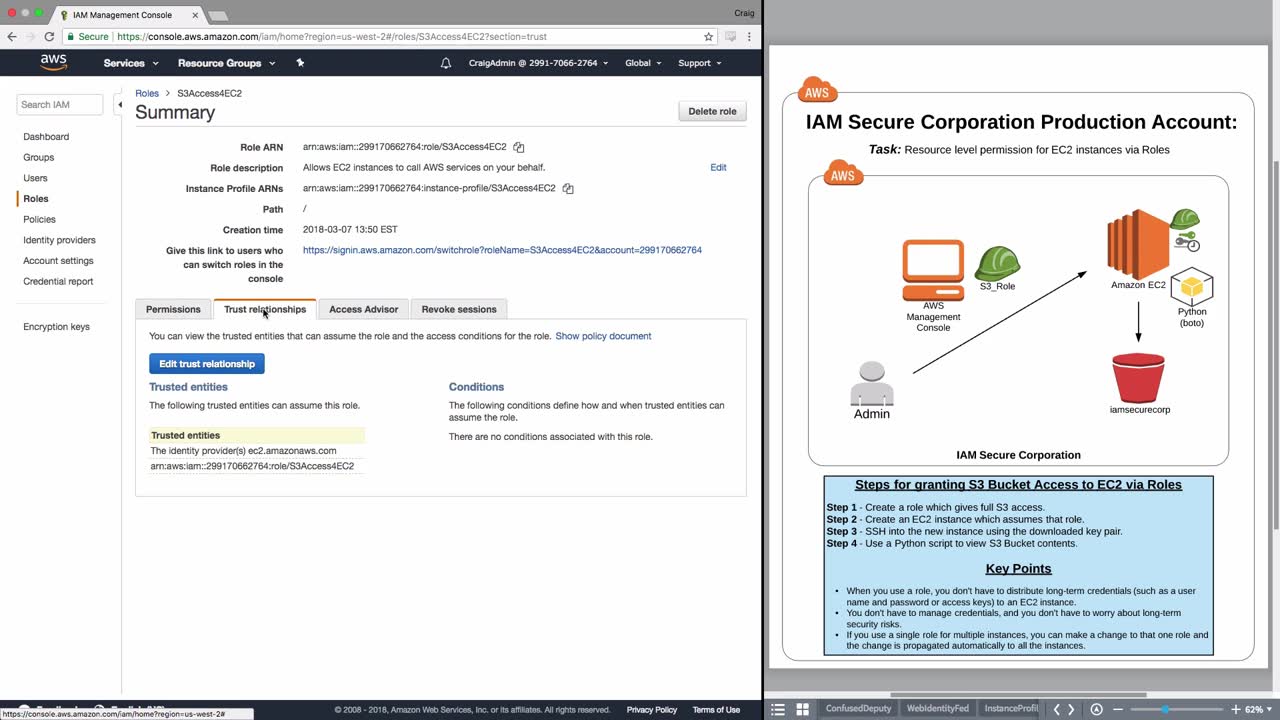The image size is (1280, 720).
Task: Open the Global region dropdown
Action: tap(643, 63)
